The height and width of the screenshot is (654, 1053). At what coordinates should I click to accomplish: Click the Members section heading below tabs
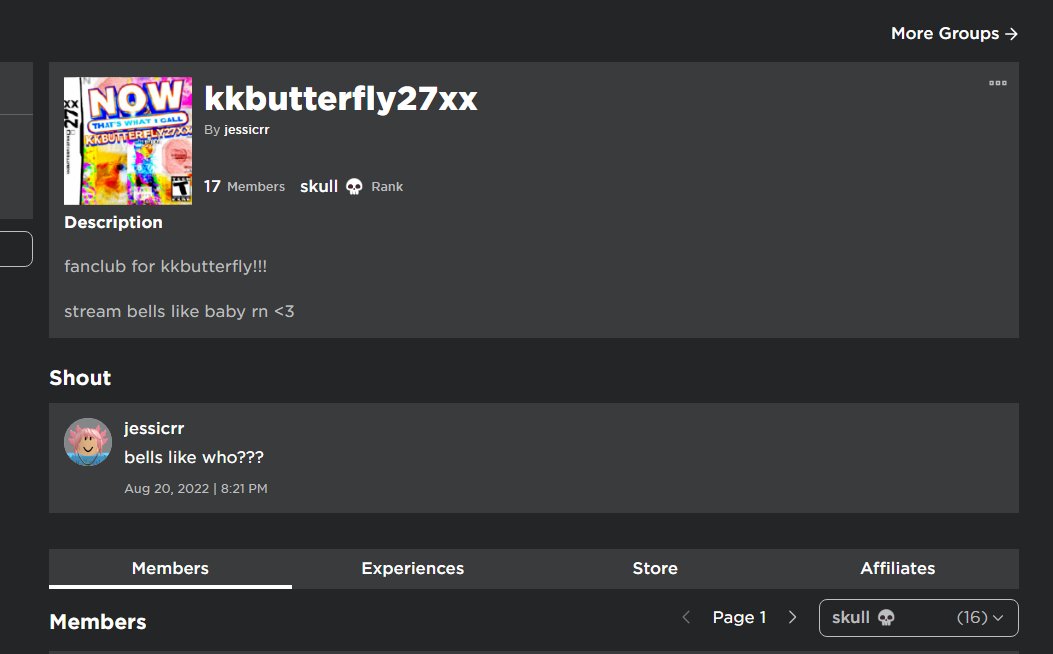coord(98,622)
